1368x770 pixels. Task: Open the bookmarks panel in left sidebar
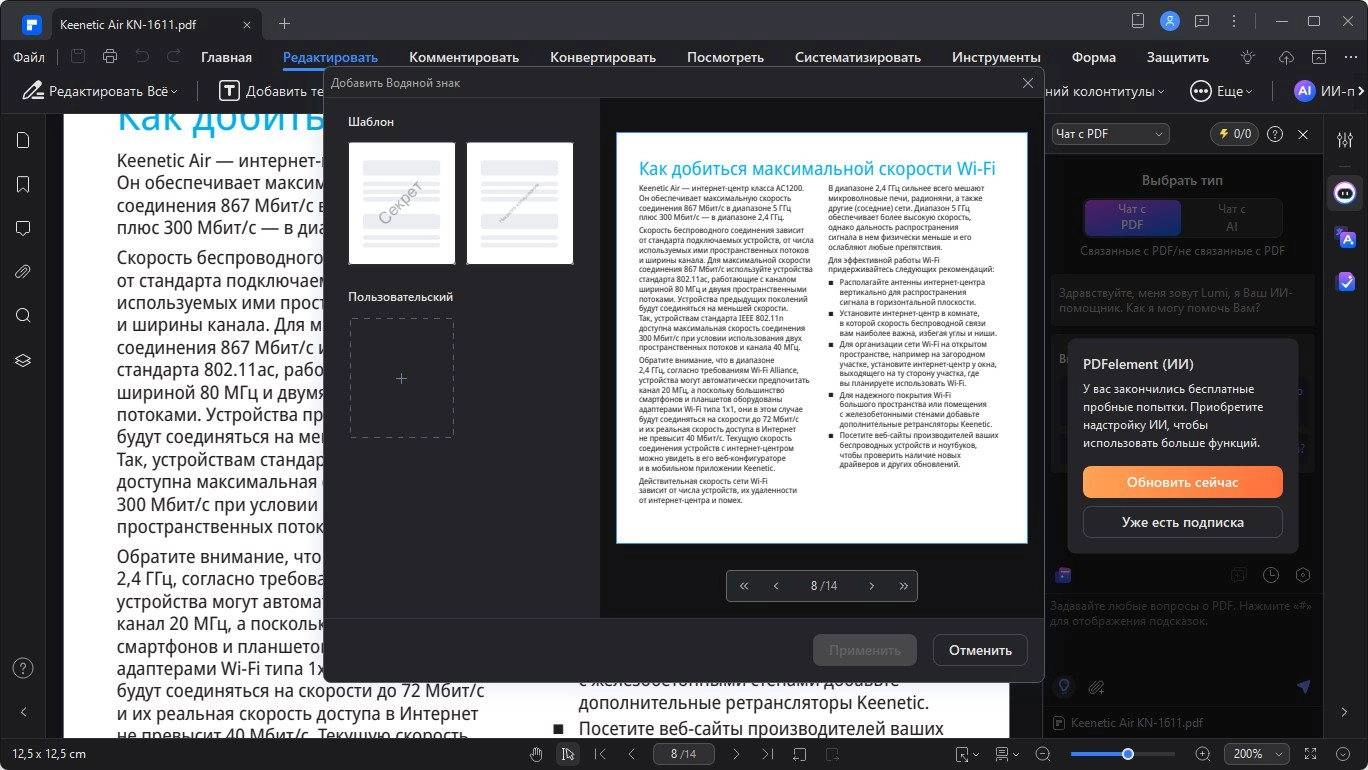click(x=23, y=184)
